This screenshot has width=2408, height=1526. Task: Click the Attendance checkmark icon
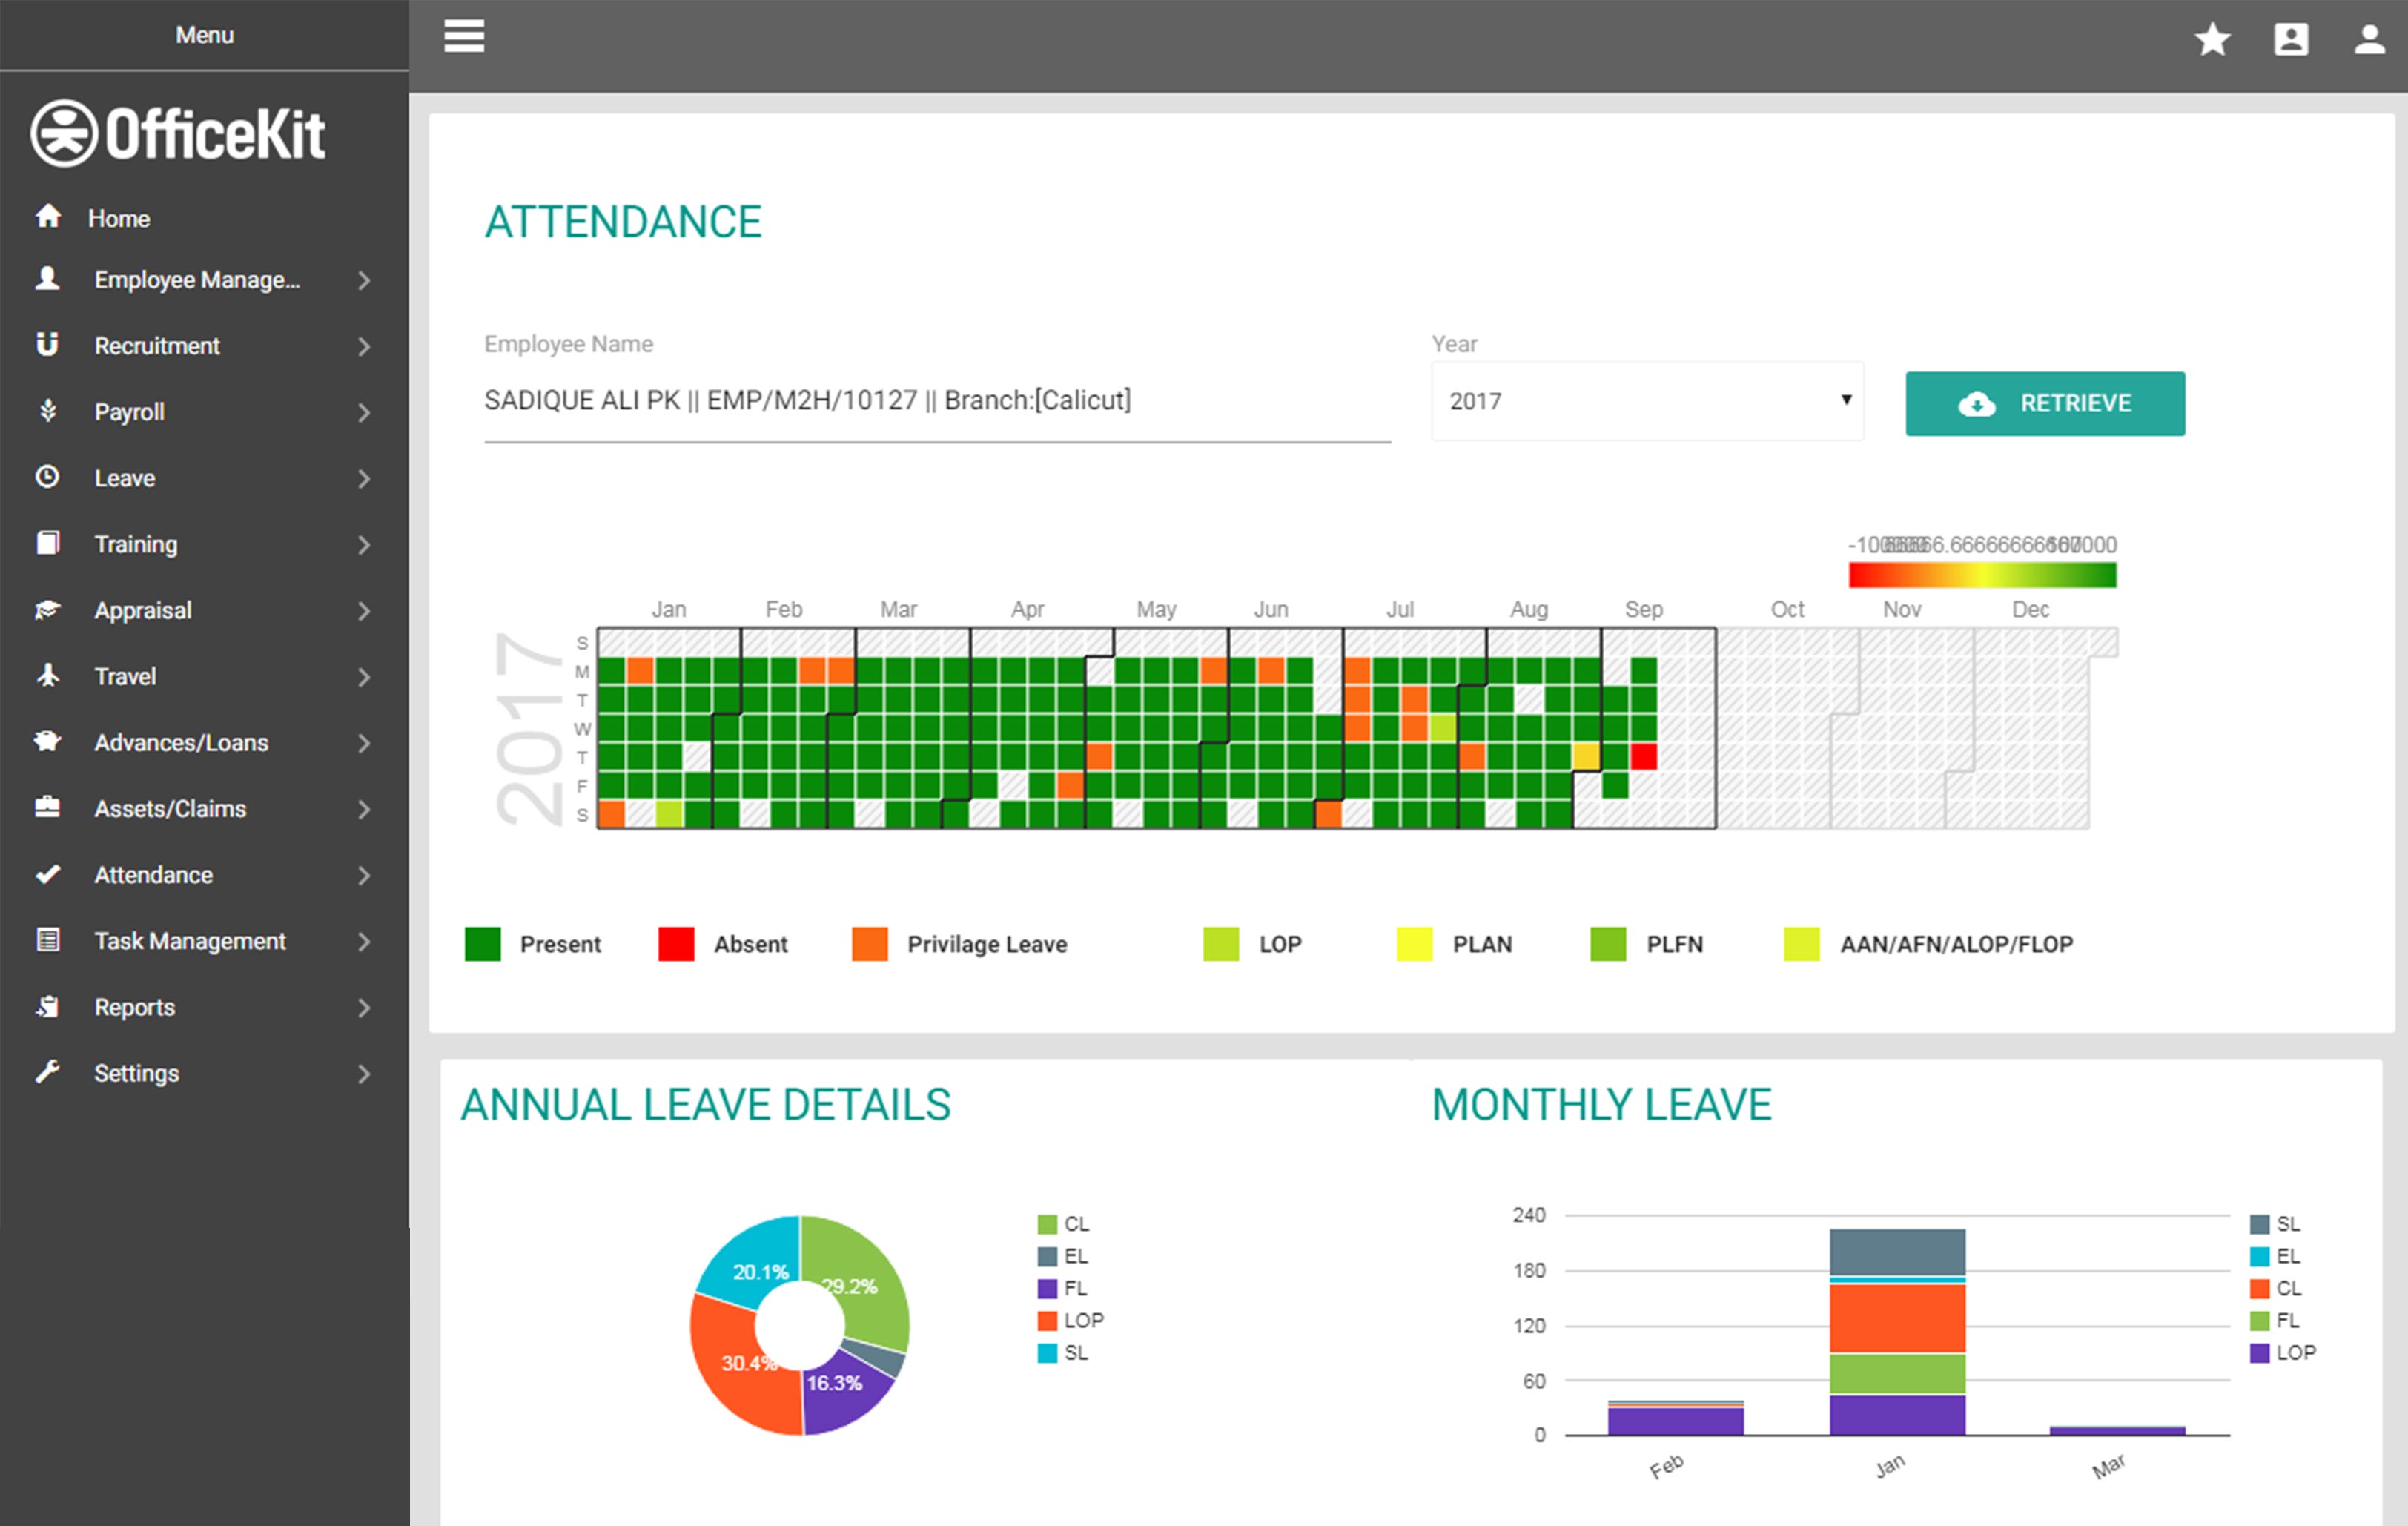tap(47, 874)
